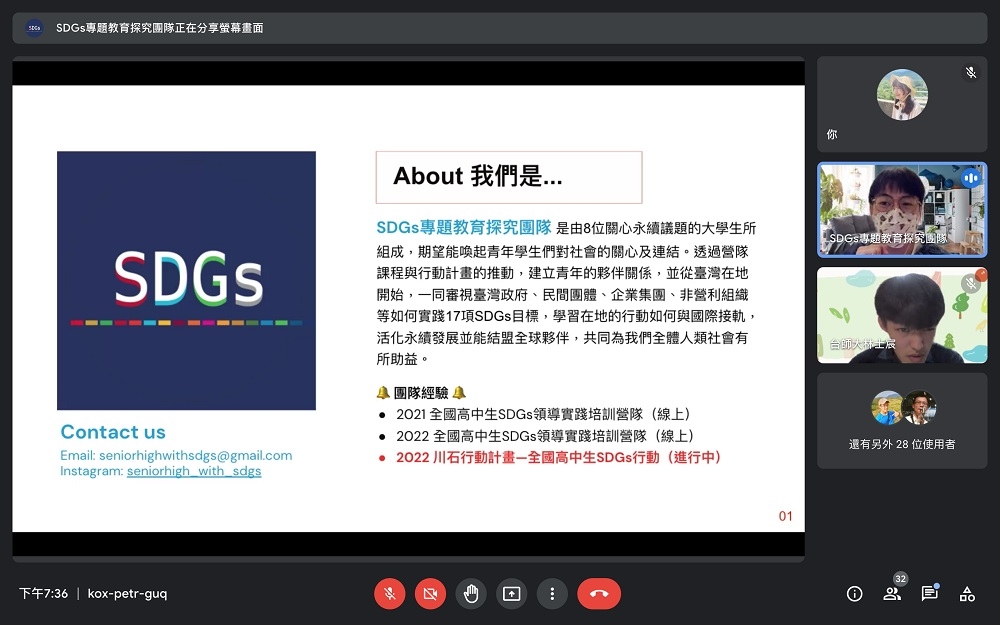
Task: Click the blue SDGs專題教育探究團隊 text in the slide
Action: pos(464,228)
